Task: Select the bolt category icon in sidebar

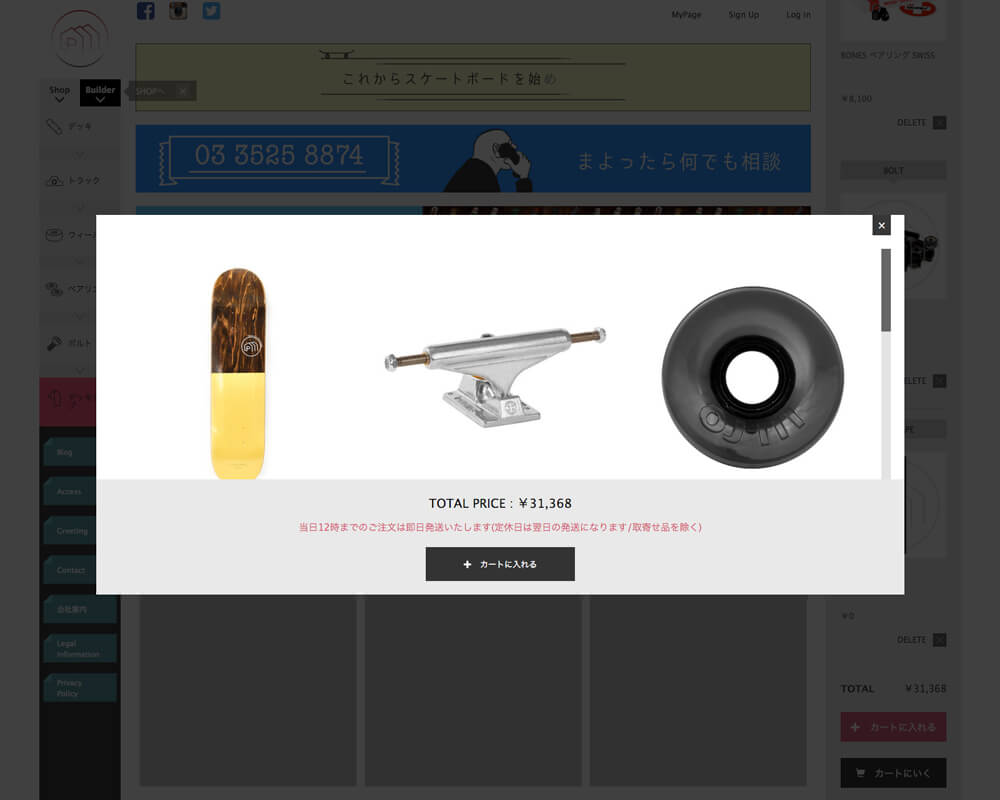Action: [x=54, y=343]
